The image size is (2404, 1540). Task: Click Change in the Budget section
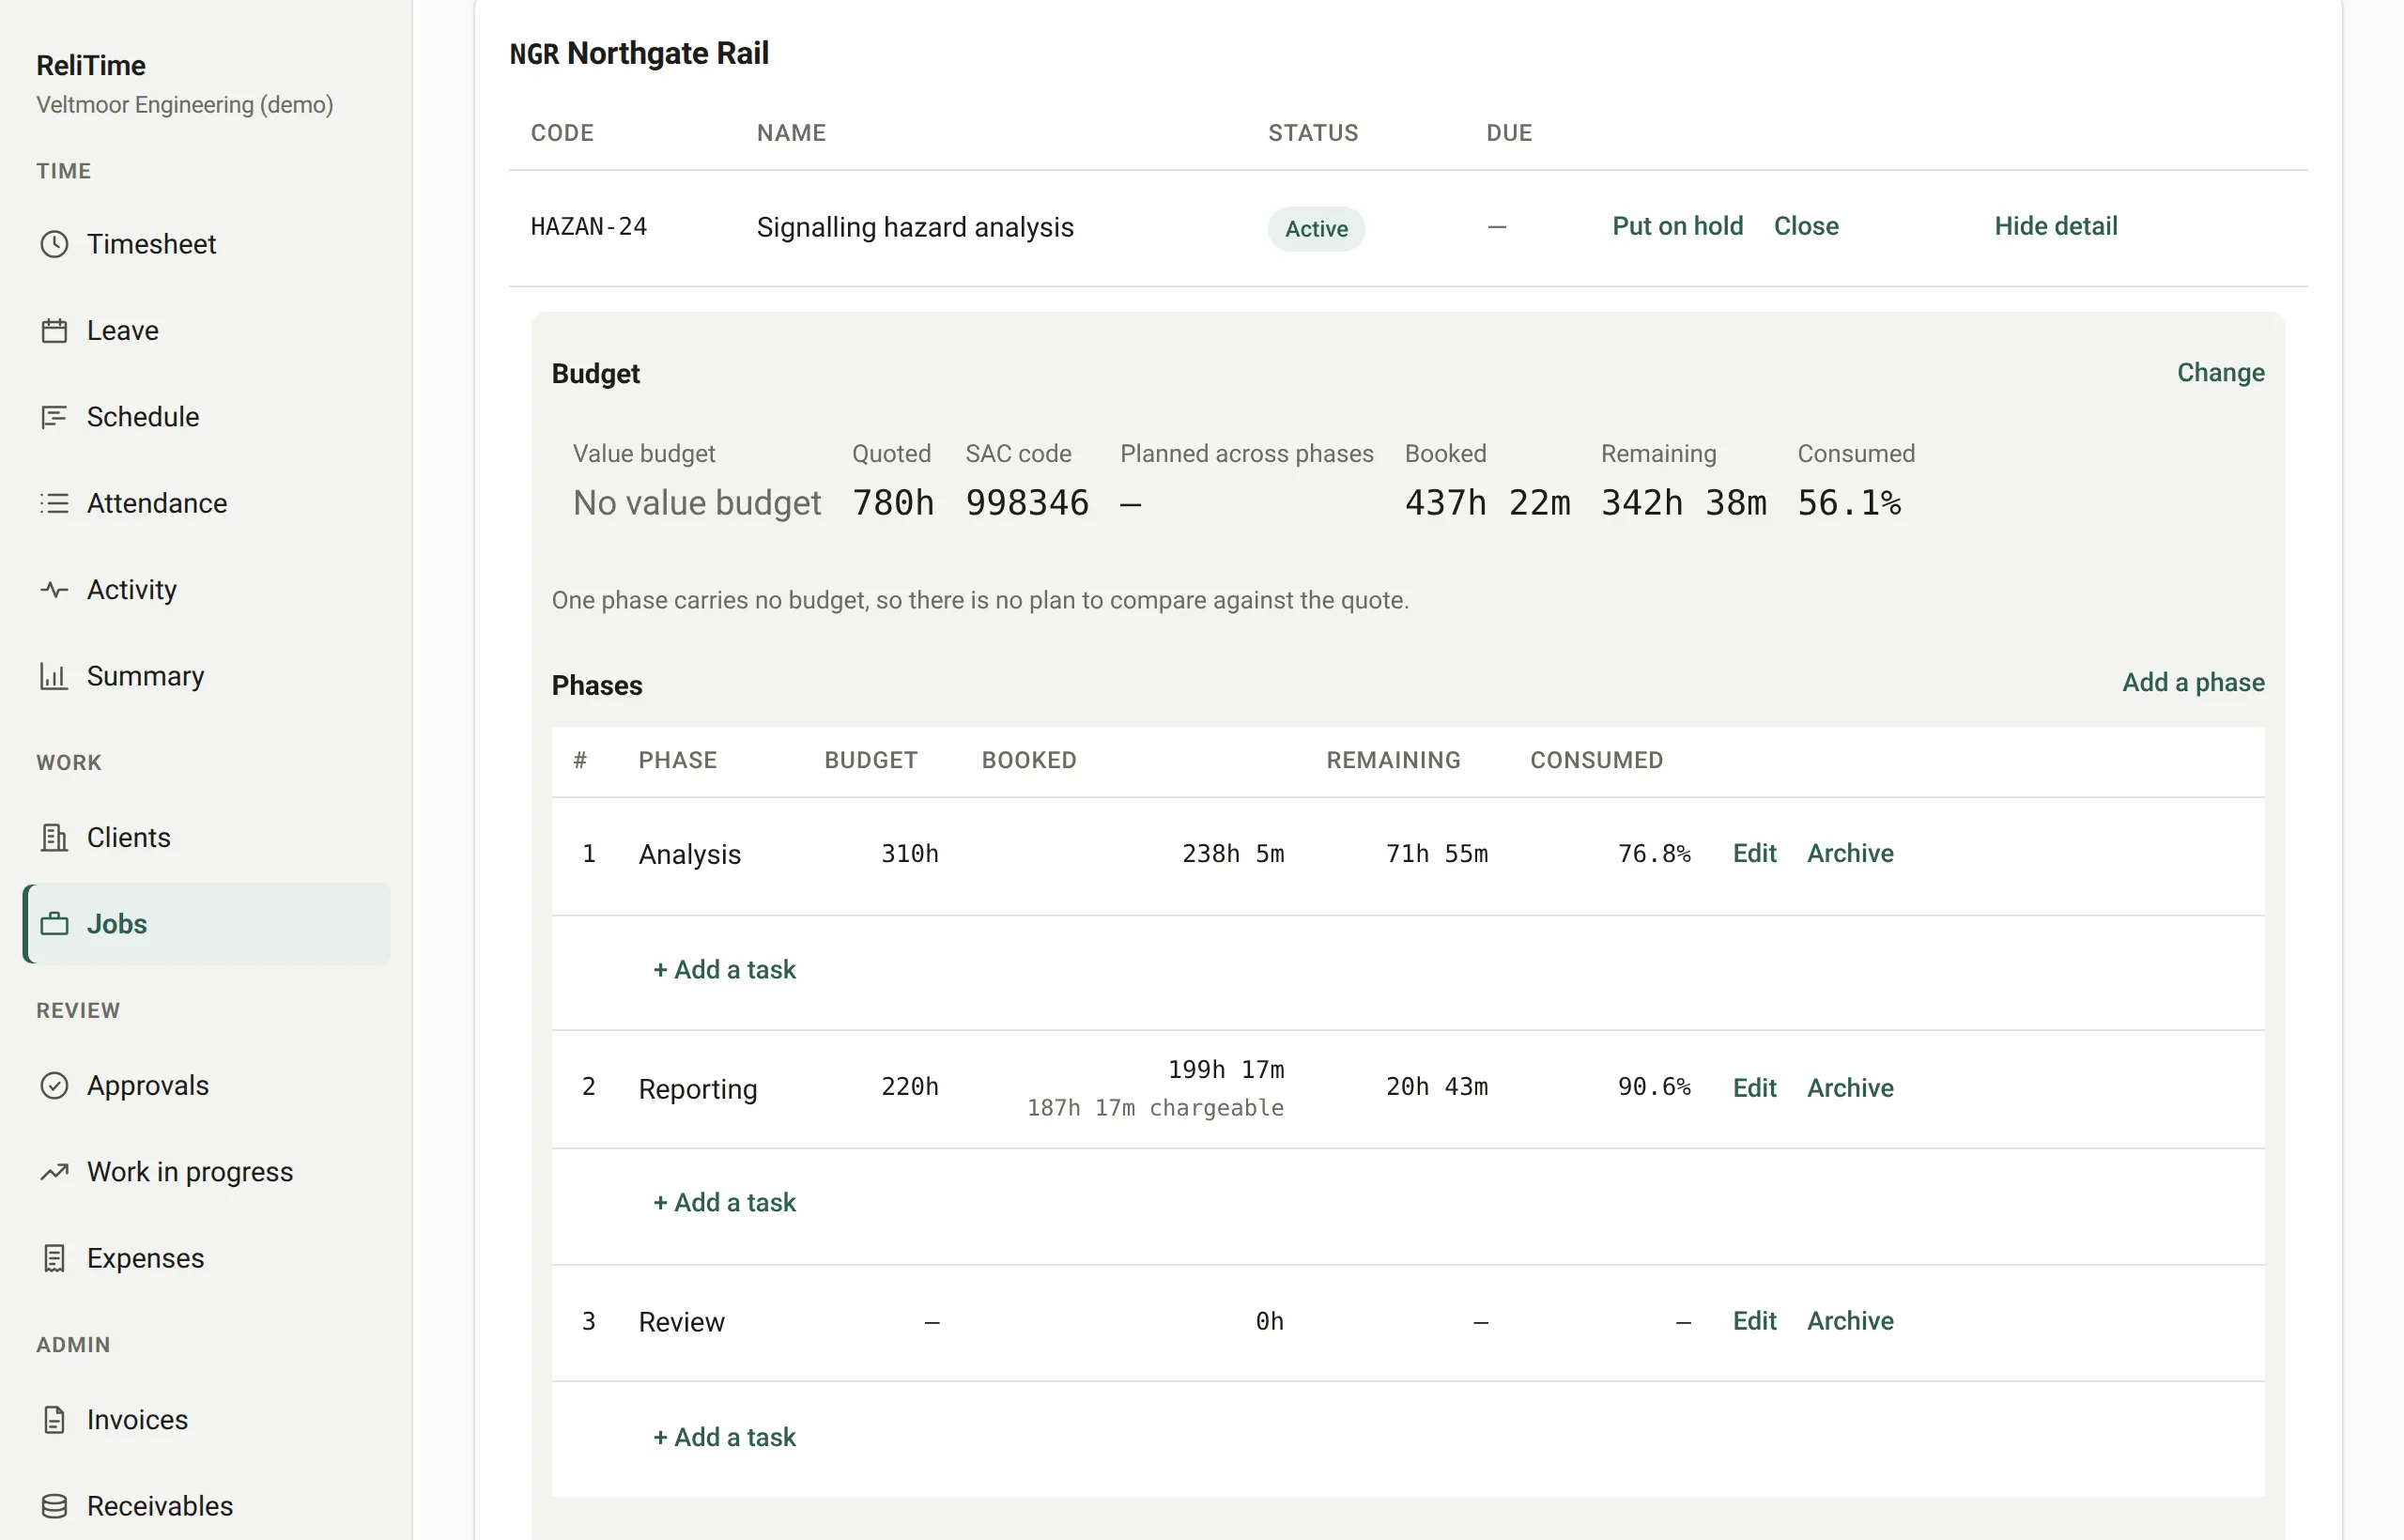coord(2220,373)
